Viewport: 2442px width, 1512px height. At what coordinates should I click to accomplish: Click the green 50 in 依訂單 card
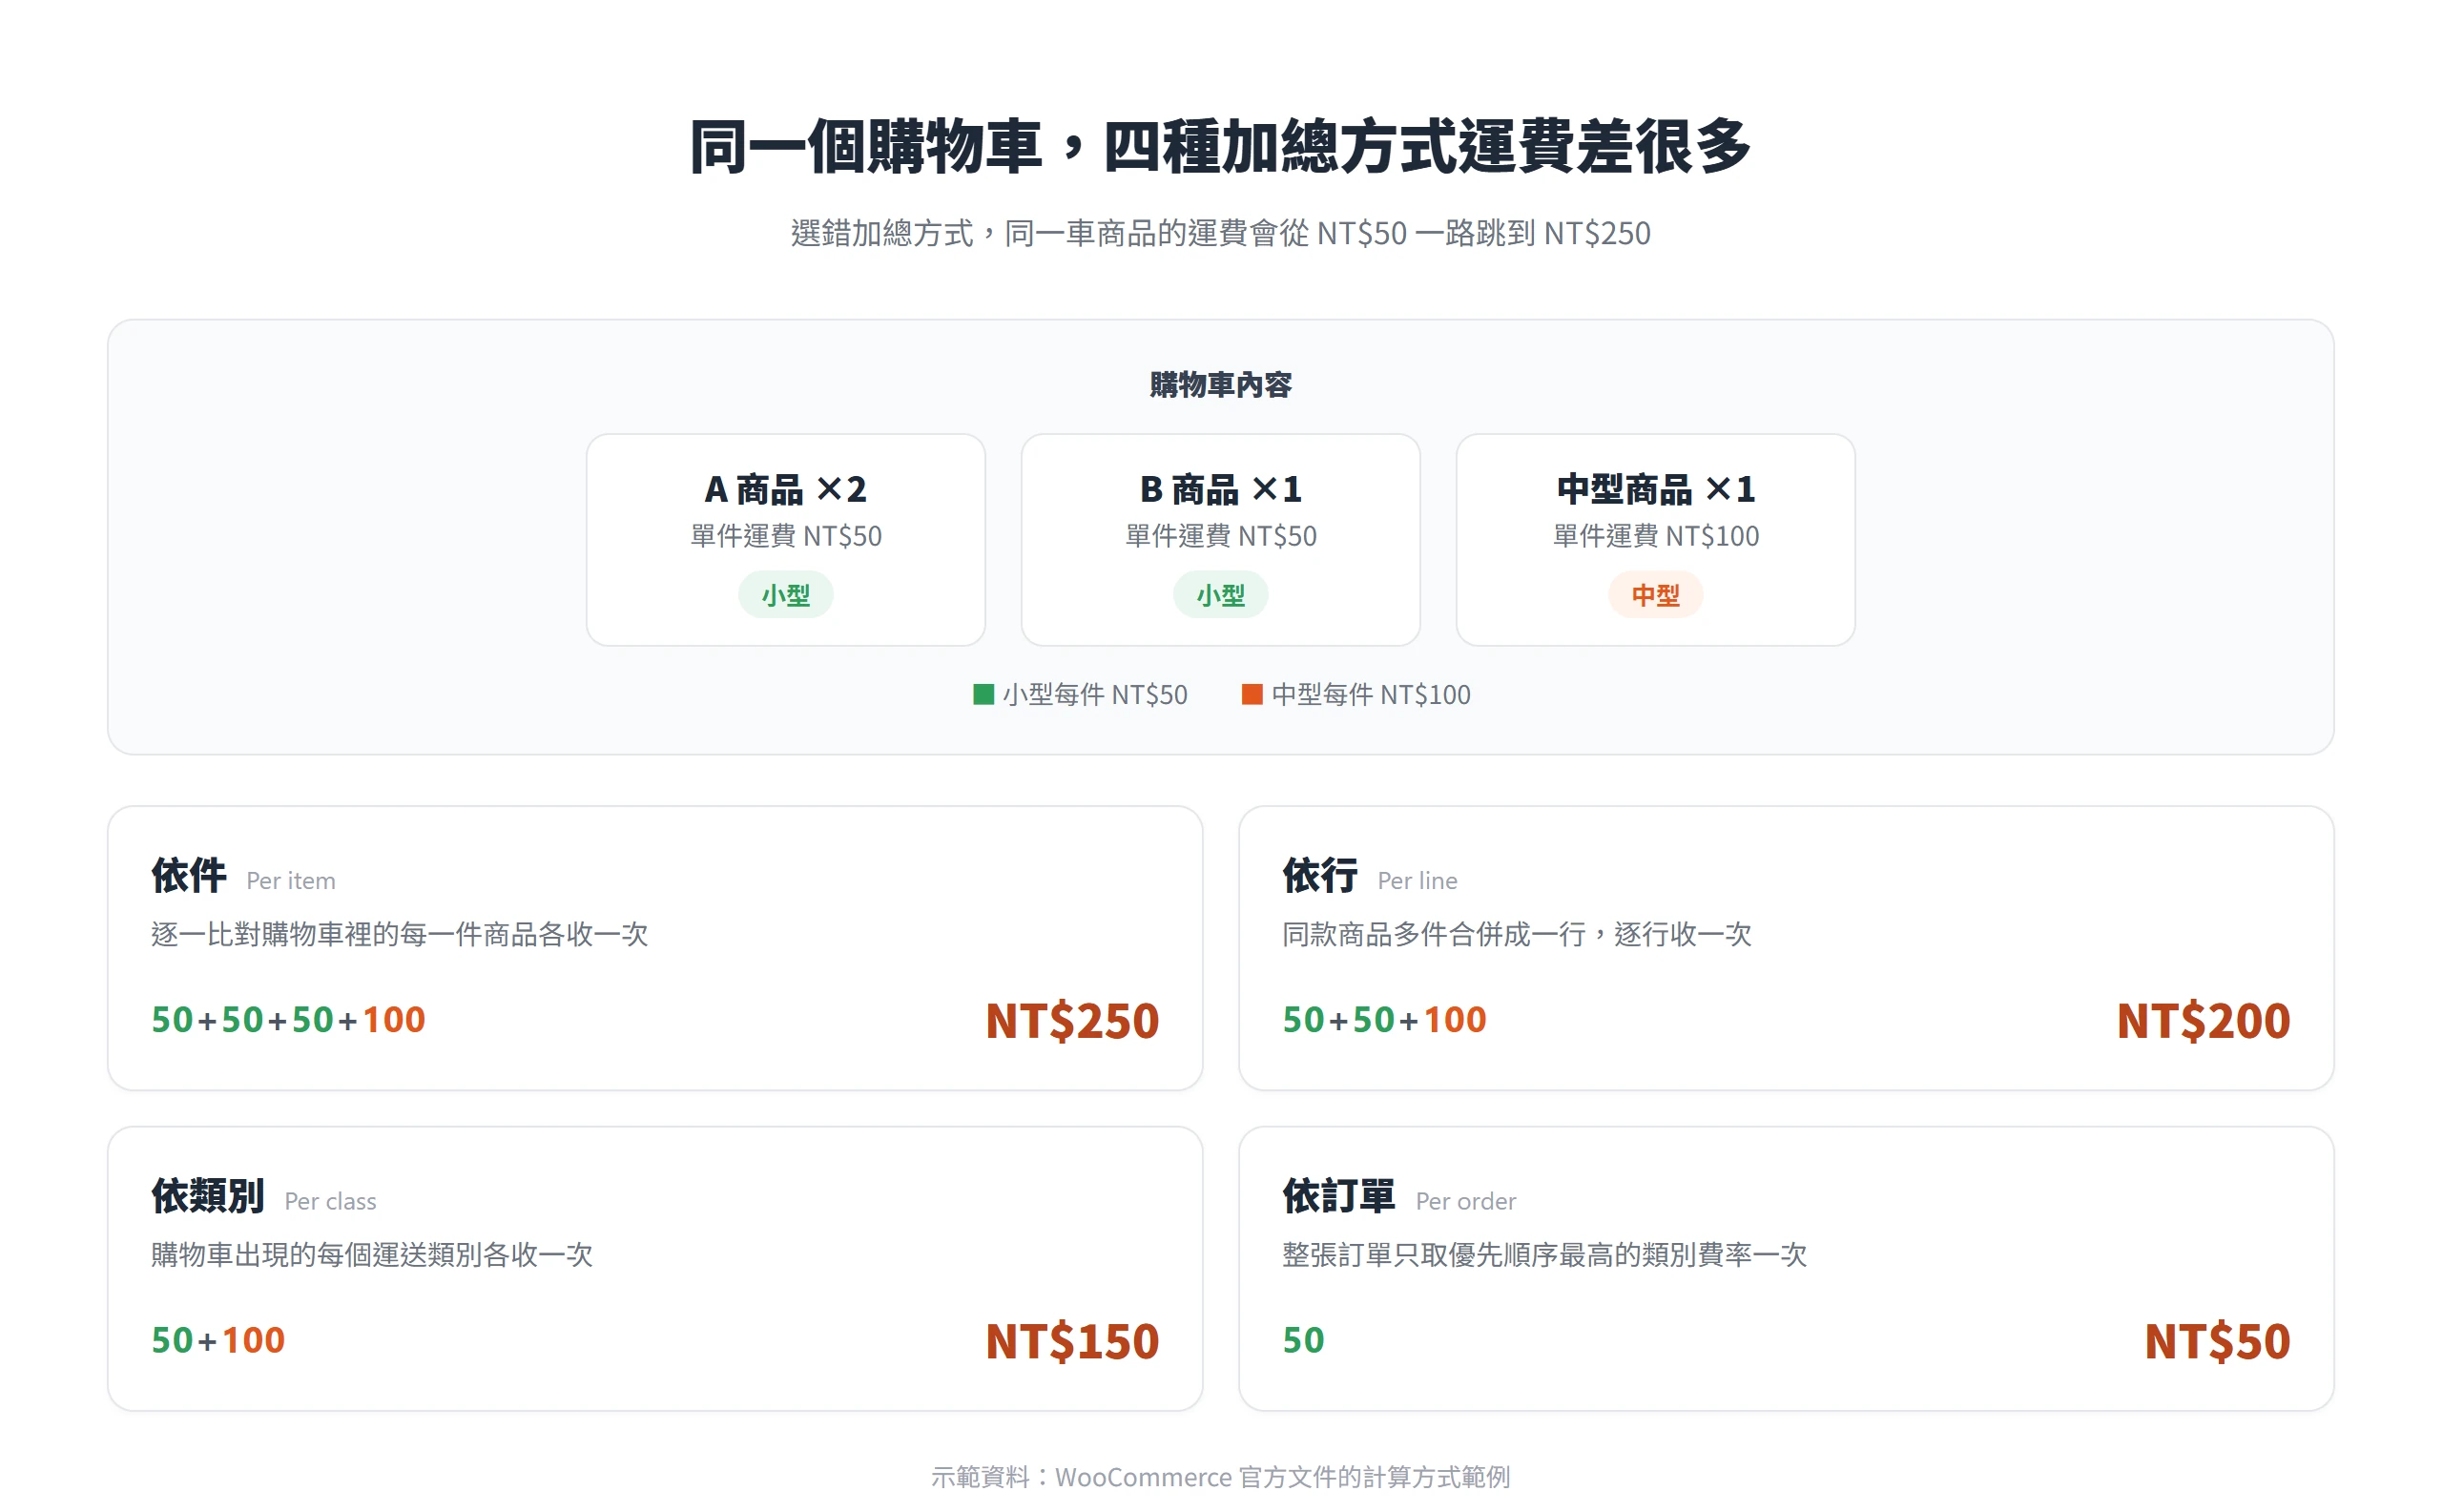click(x=1303, y=1340)
